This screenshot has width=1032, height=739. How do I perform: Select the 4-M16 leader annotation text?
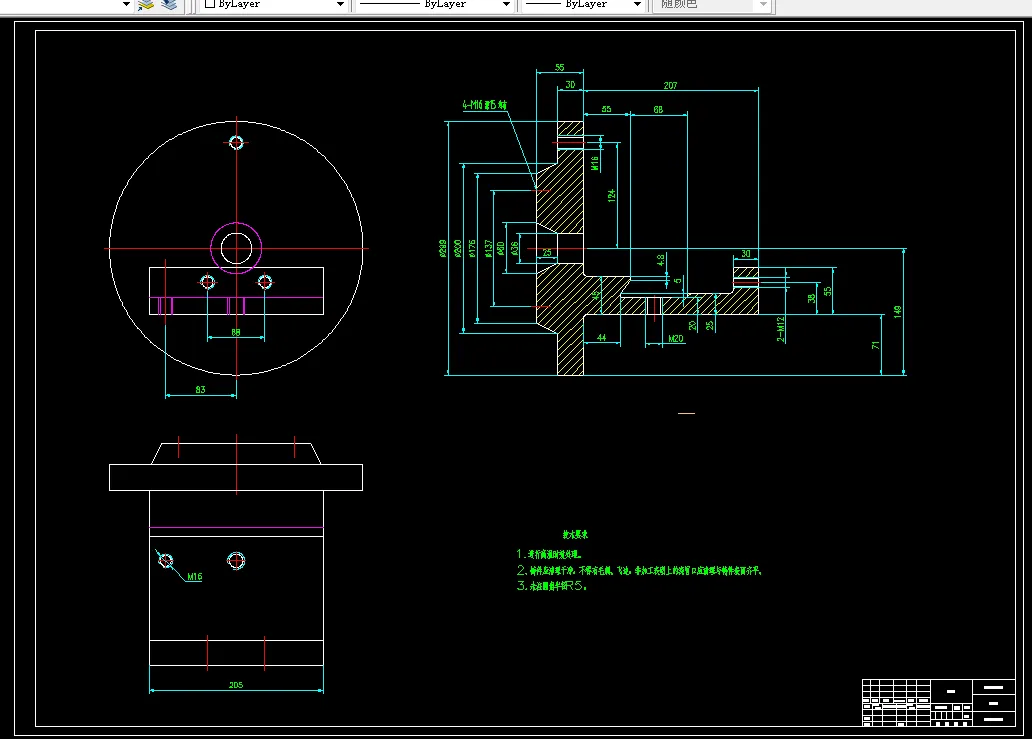[485, 104]
